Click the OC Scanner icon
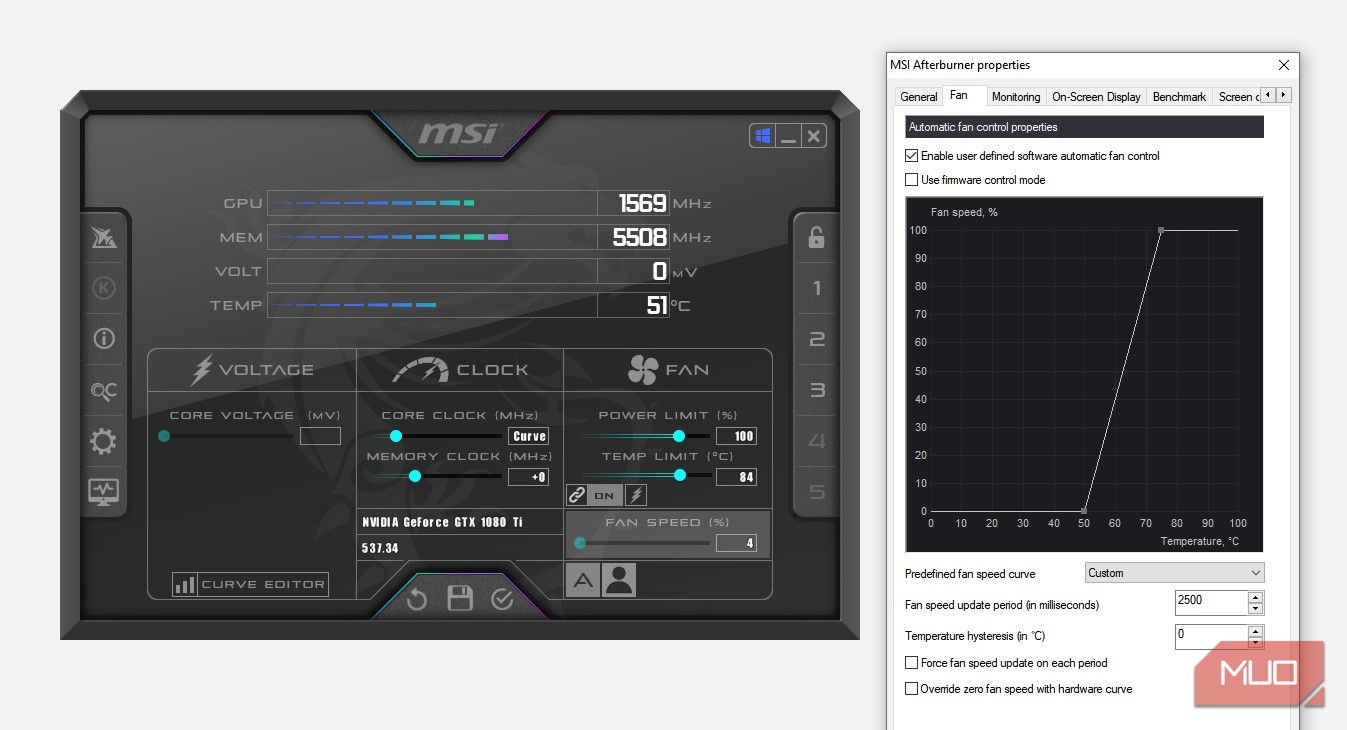1347x730 pixels. point(104,391)
